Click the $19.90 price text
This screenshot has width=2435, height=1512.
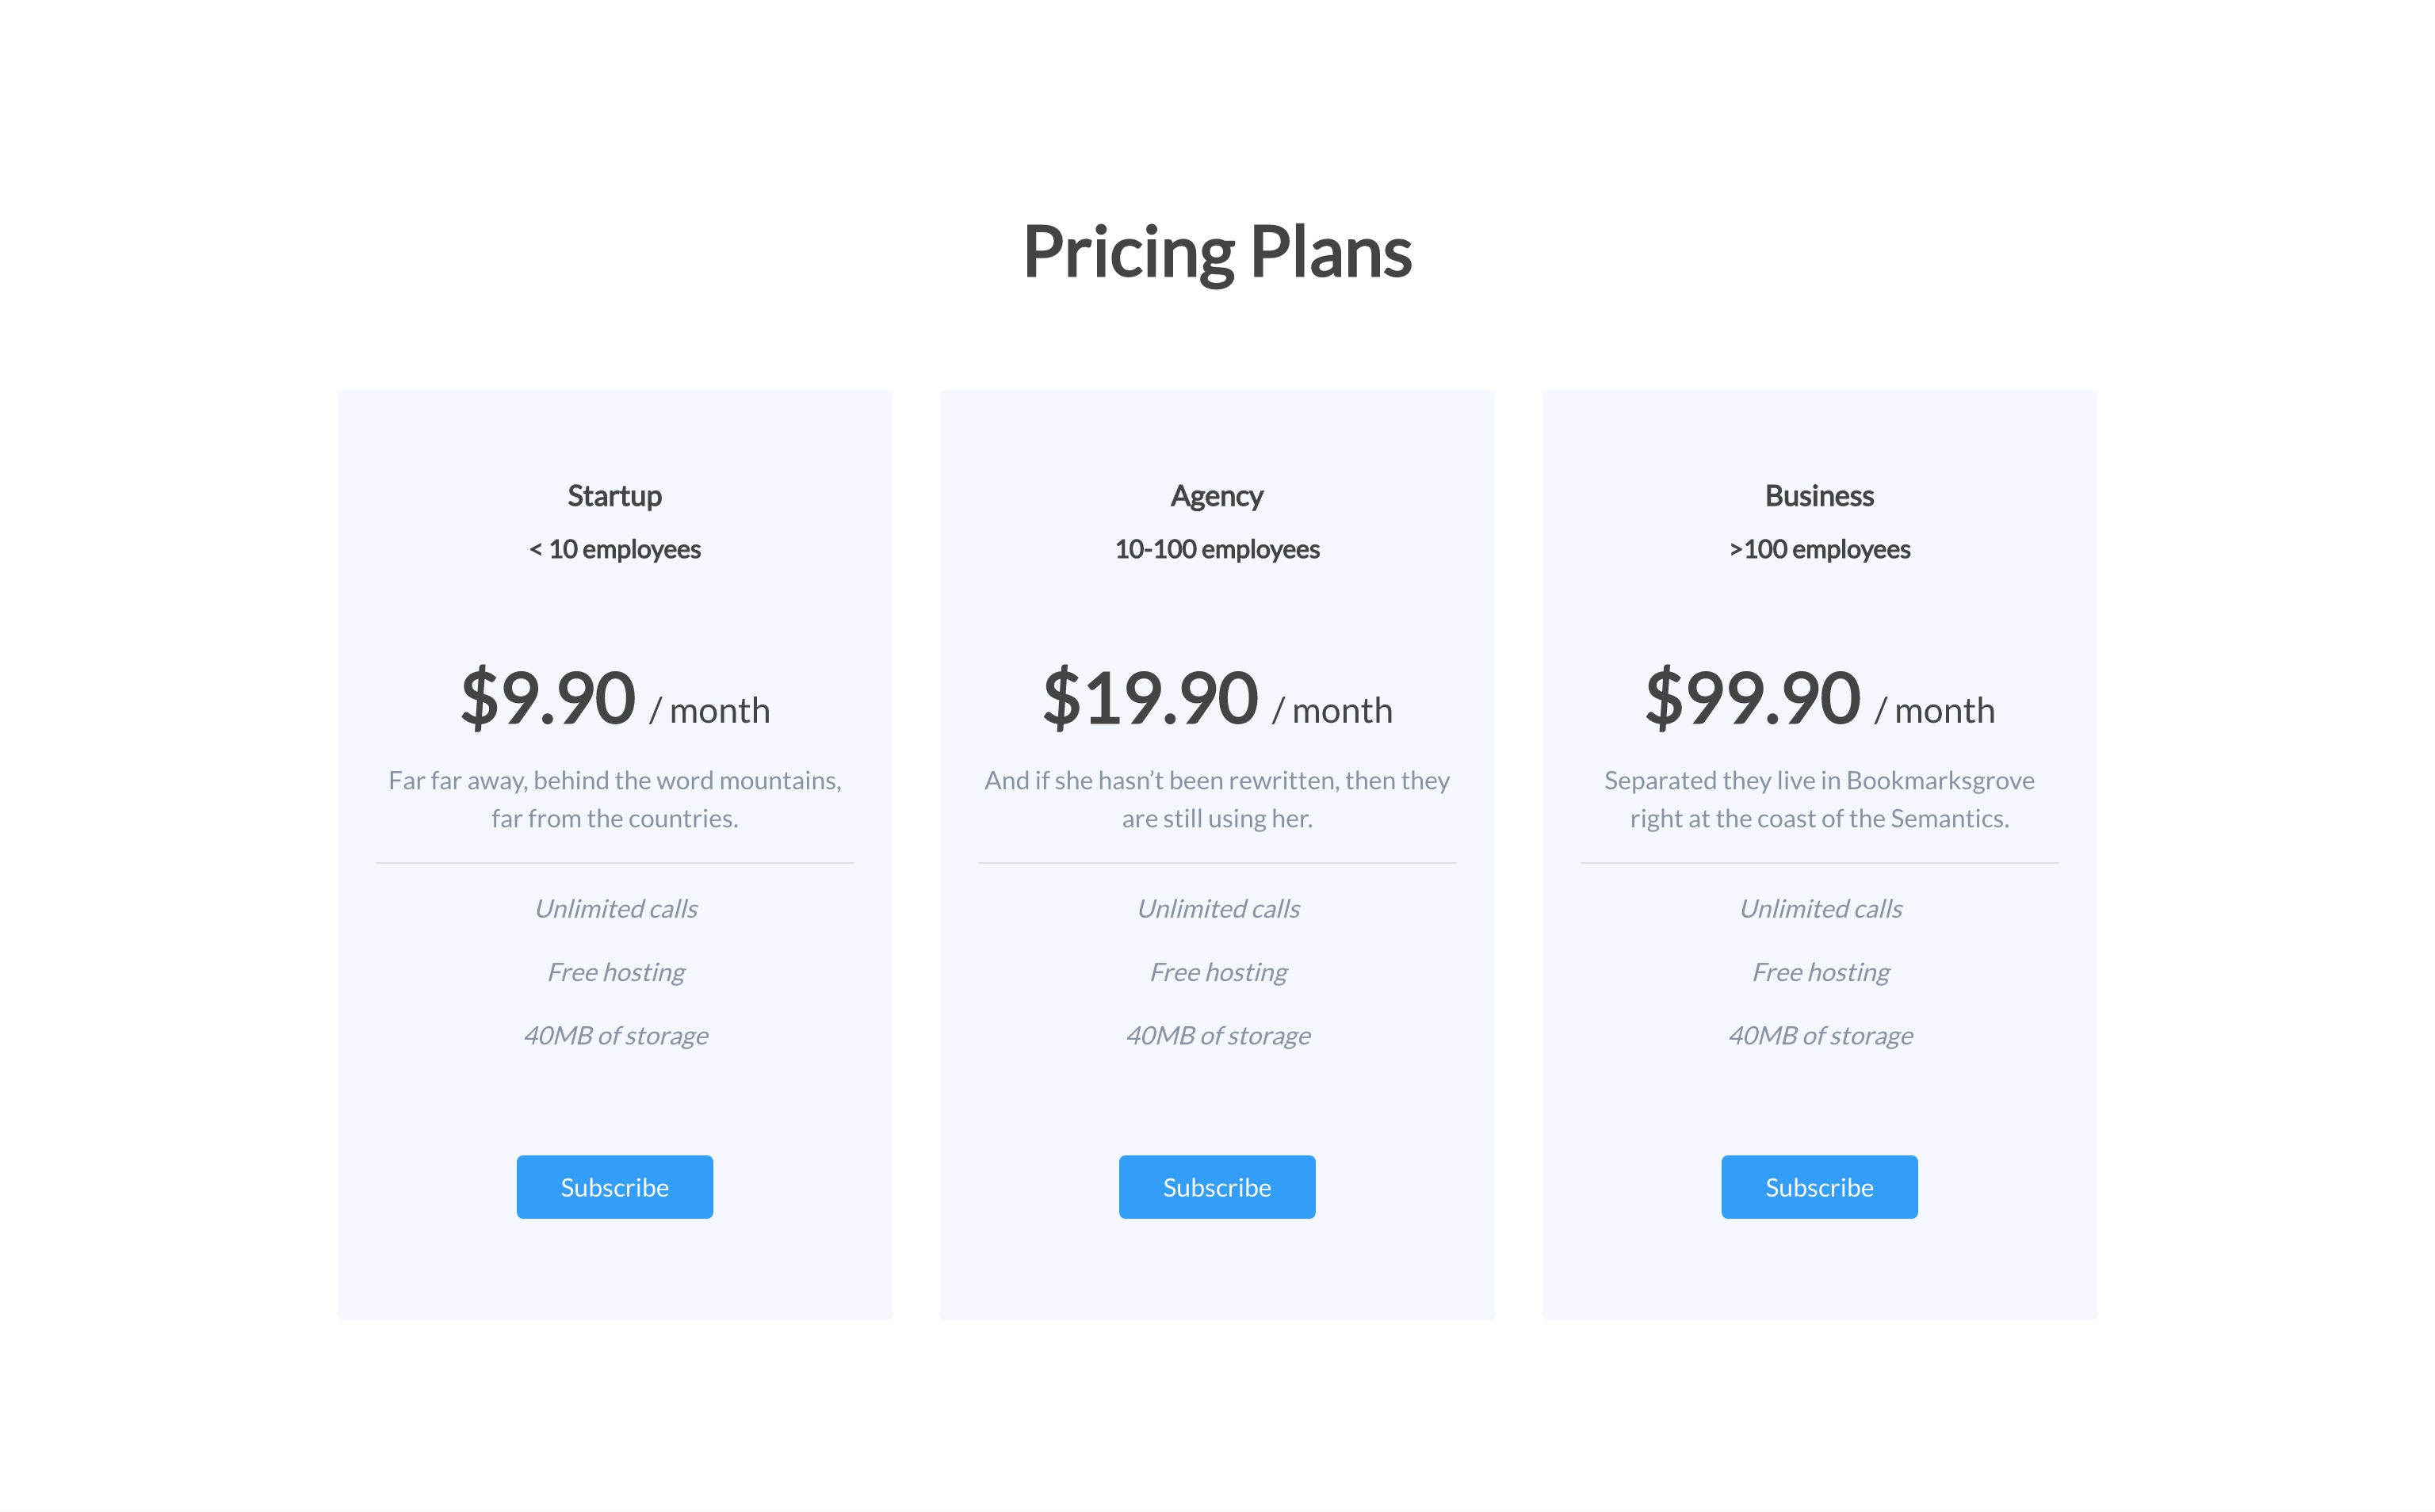(x=1150, y=698)
